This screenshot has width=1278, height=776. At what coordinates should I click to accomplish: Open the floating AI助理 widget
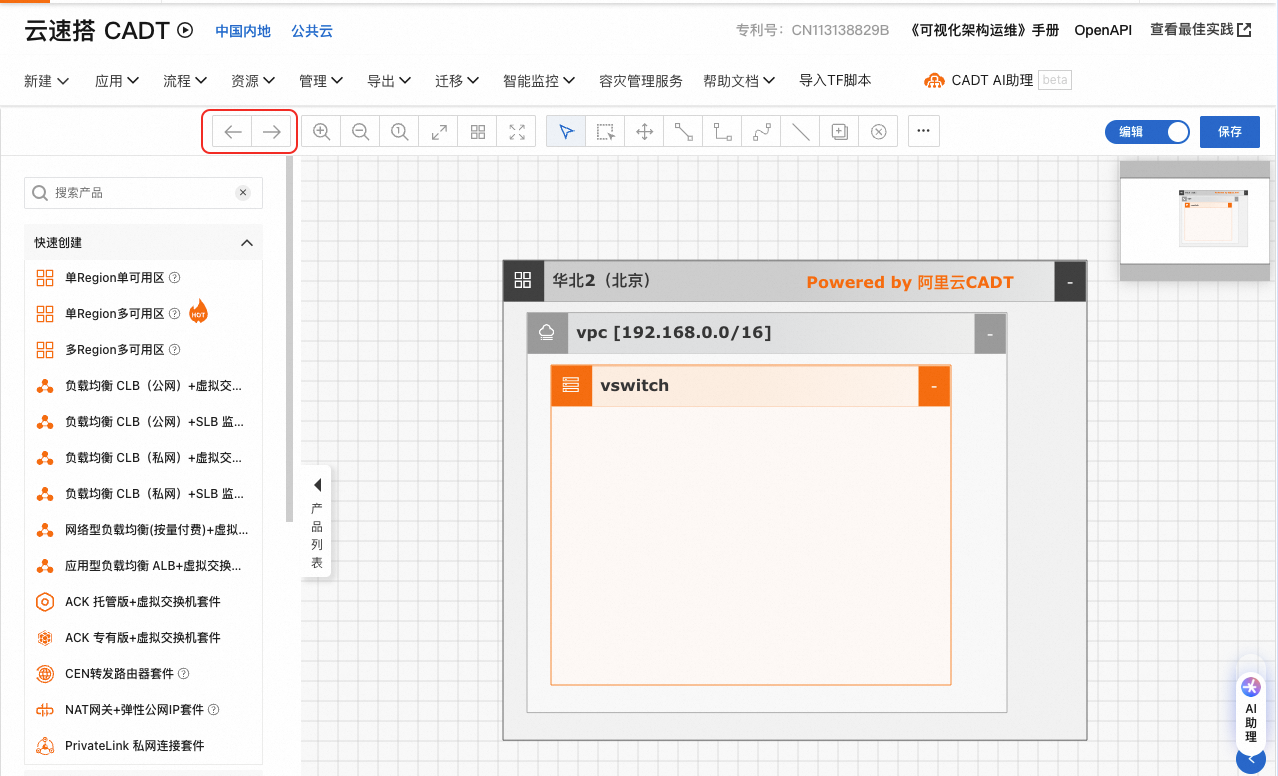pos(1250,712)
